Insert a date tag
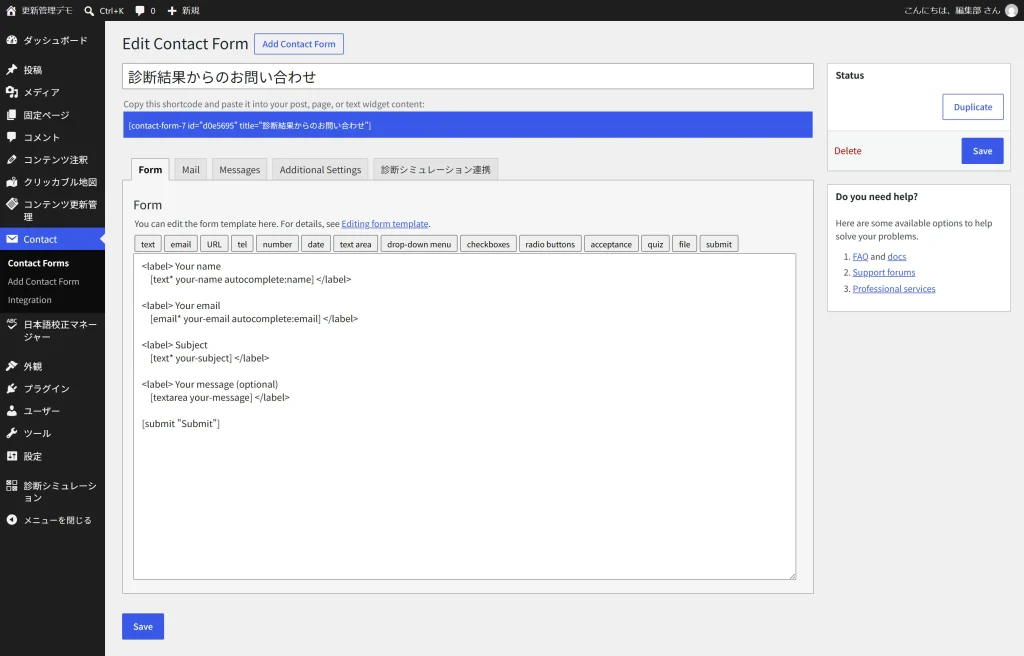Screen dimensions: 1024x656 pyautogui.click(x=316, y=244)
